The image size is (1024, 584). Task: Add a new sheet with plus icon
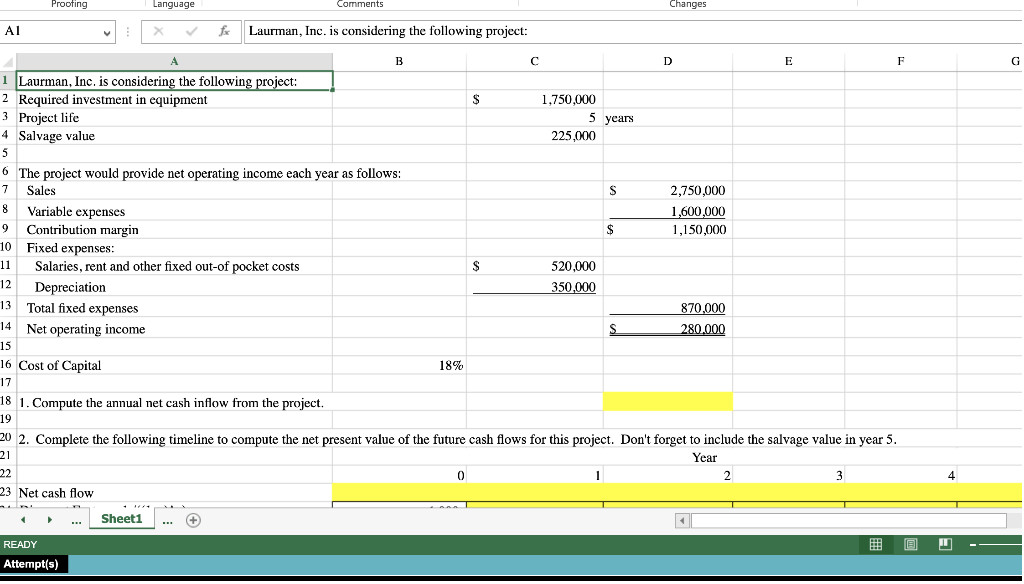(193, 520)
